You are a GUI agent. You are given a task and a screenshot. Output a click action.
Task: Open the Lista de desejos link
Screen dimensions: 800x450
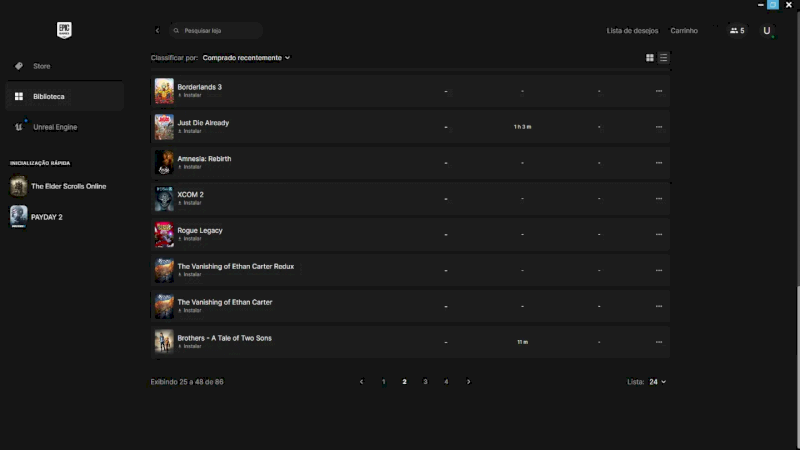tap(632, 31)
